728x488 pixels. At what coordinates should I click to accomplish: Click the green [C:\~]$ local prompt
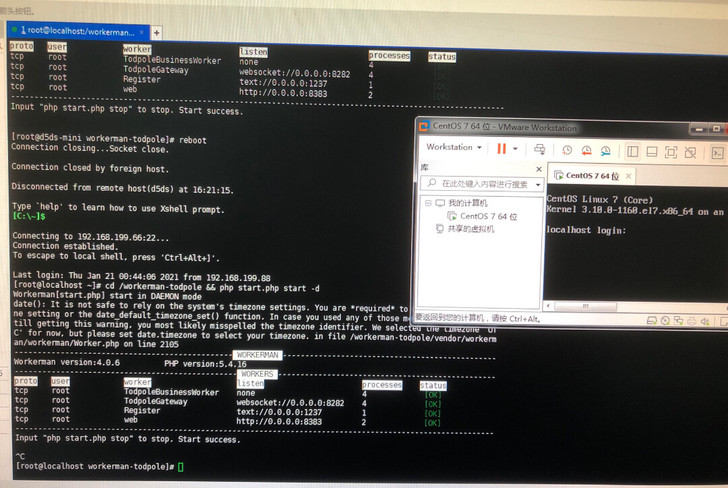tap(29, 216)
